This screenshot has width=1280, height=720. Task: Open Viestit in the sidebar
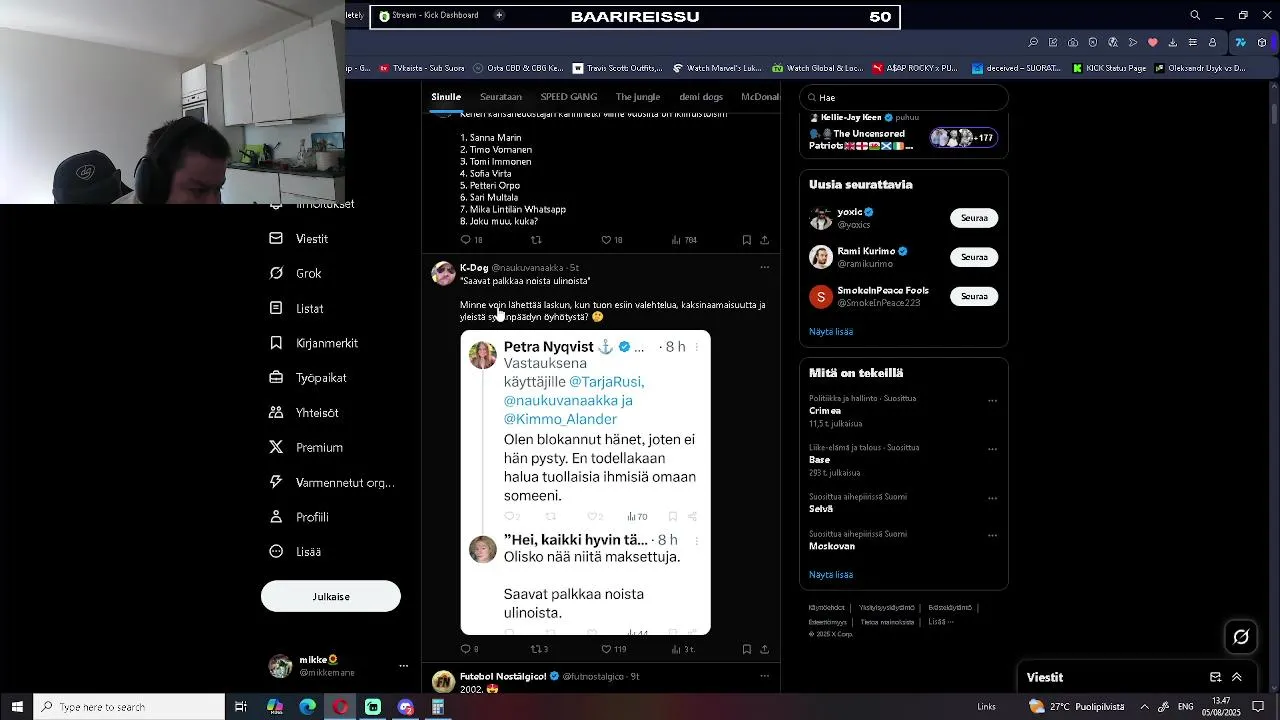tap(299, 239)
